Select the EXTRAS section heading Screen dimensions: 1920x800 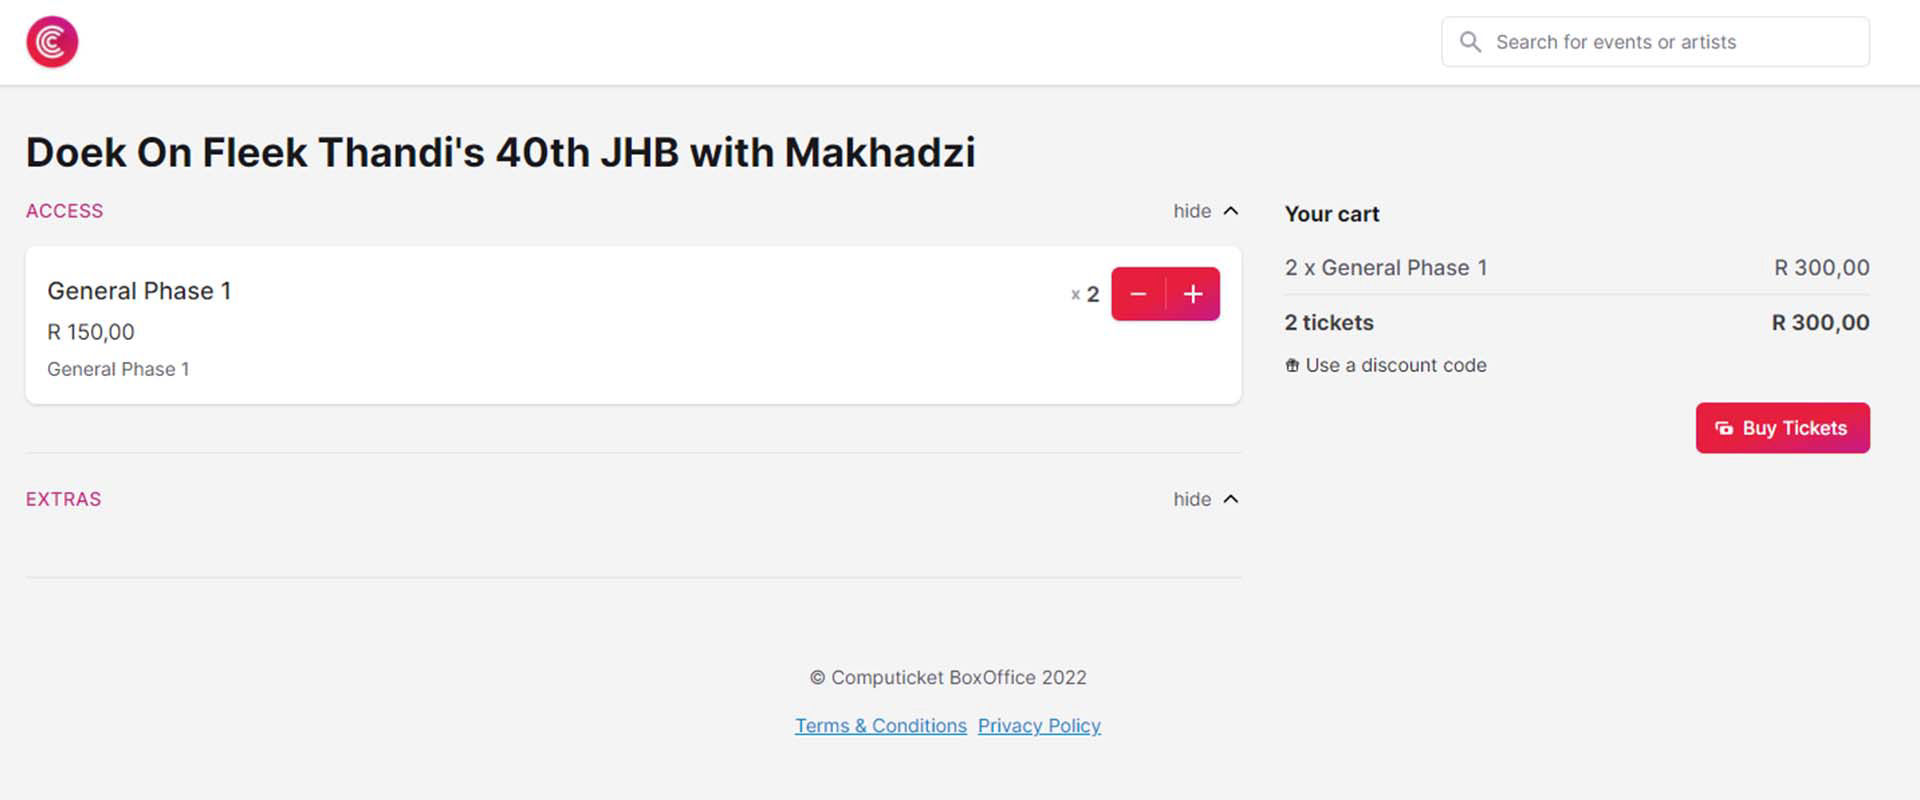pyautogui.click(x=64, y=499)
